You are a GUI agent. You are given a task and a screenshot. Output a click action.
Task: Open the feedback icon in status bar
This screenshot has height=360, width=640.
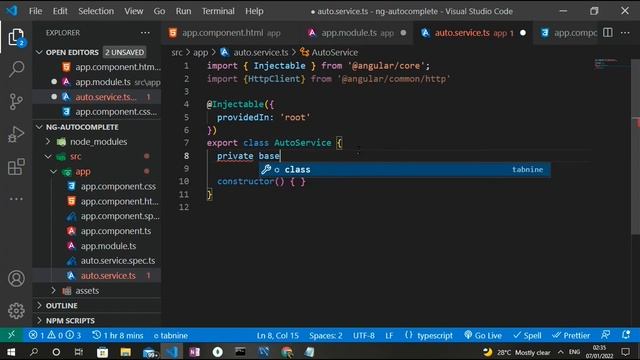point(605,335)
